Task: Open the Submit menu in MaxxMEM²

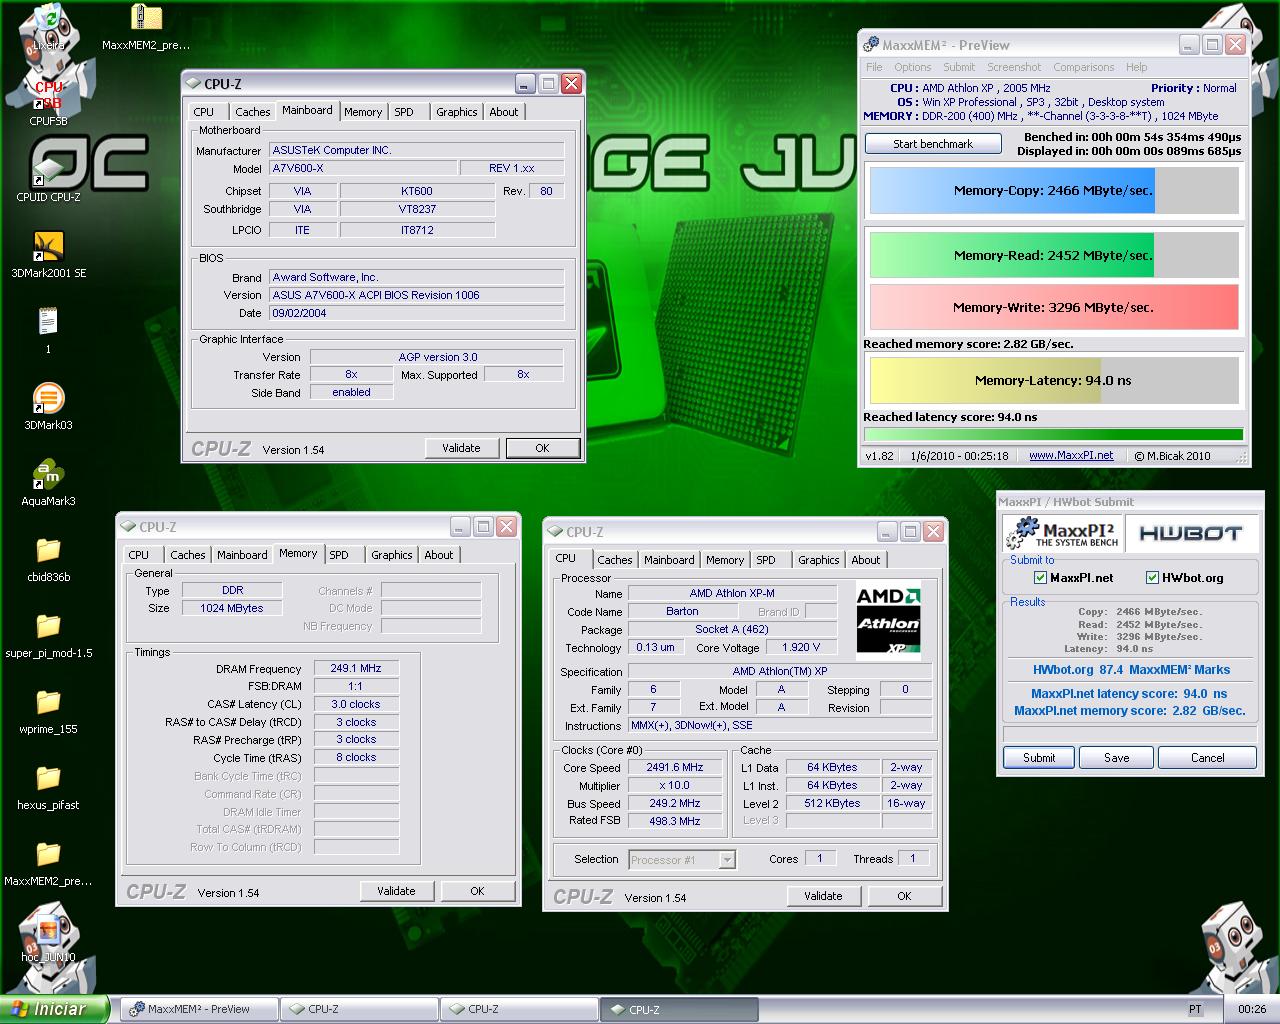Action: pos(959,67)
